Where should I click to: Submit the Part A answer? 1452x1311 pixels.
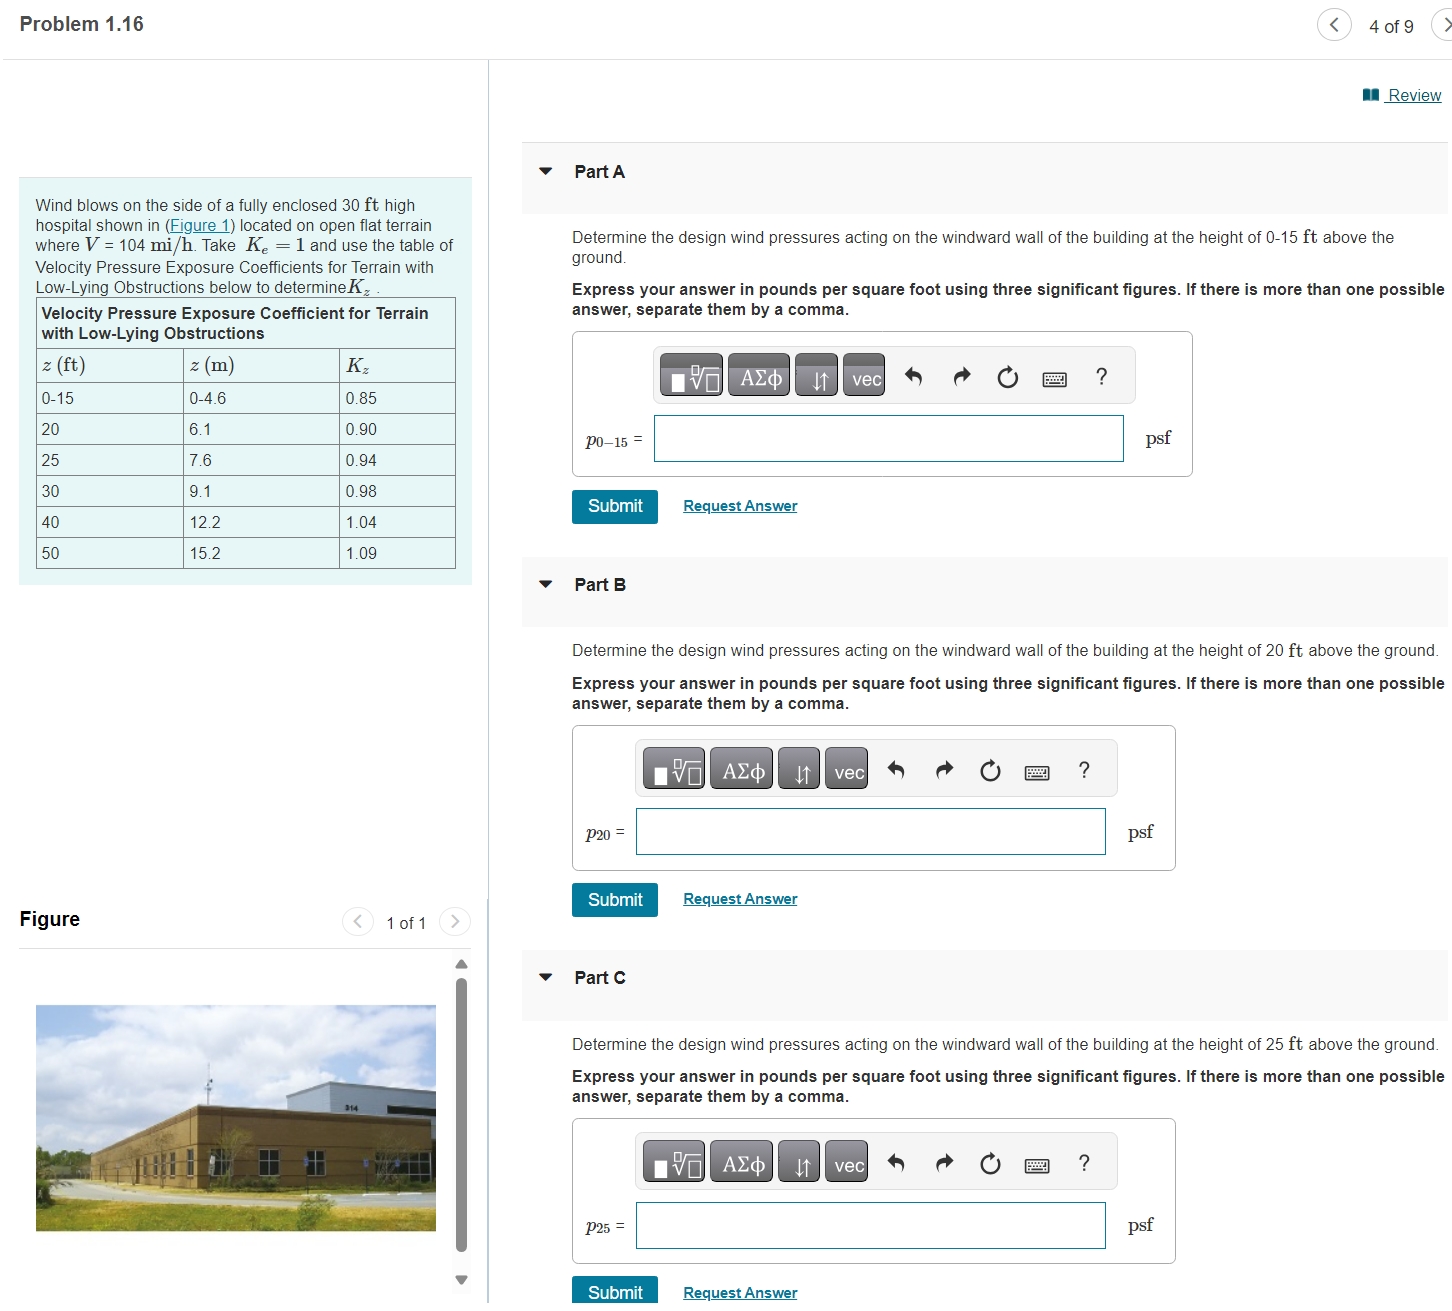[615, 506]
